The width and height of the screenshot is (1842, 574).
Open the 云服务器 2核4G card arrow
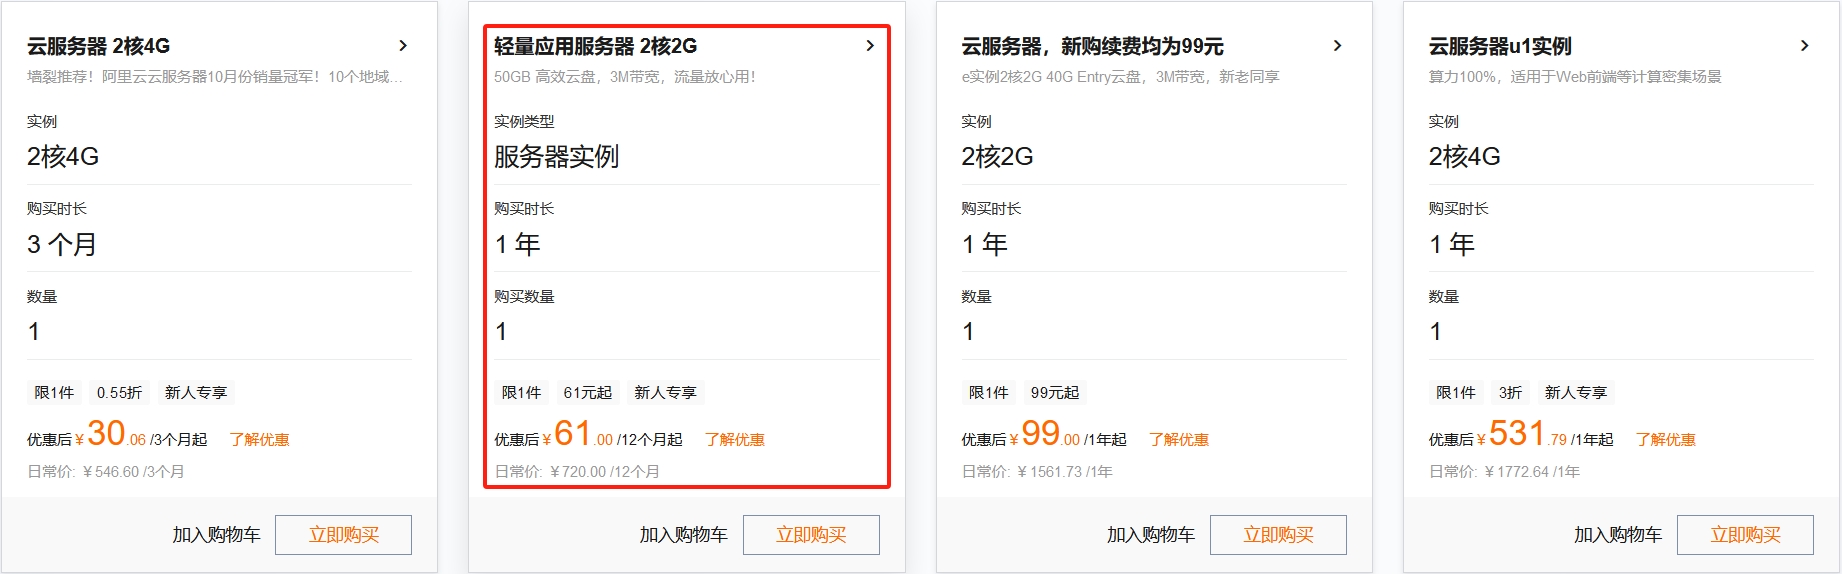pos(403,46)
